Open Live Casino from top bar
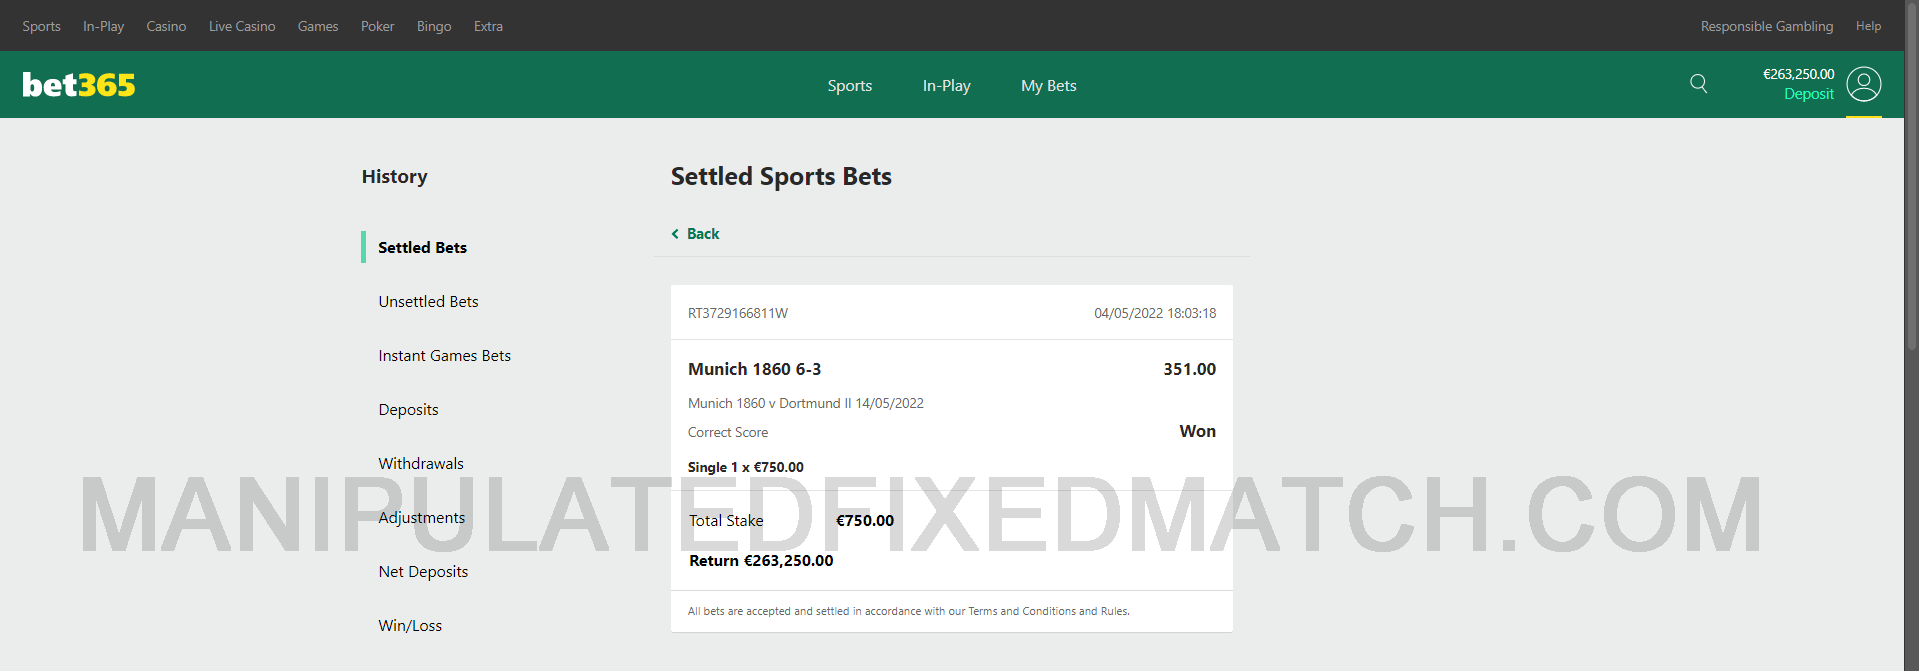1919x671 pixels. [x=242, y=26]
